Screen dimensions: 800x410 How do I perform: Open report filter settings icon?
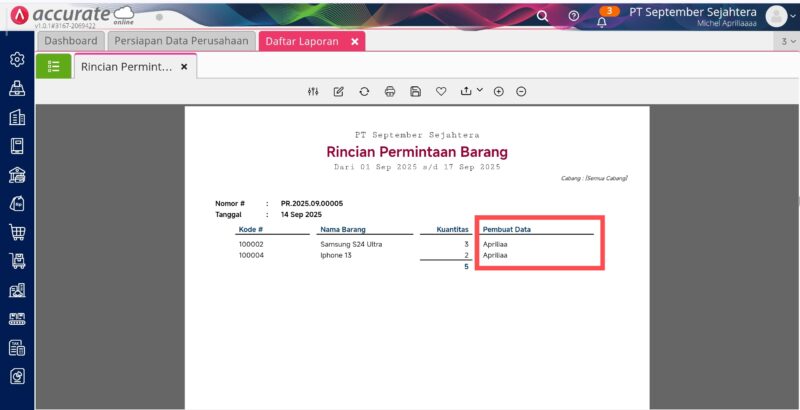coord(313,91)
